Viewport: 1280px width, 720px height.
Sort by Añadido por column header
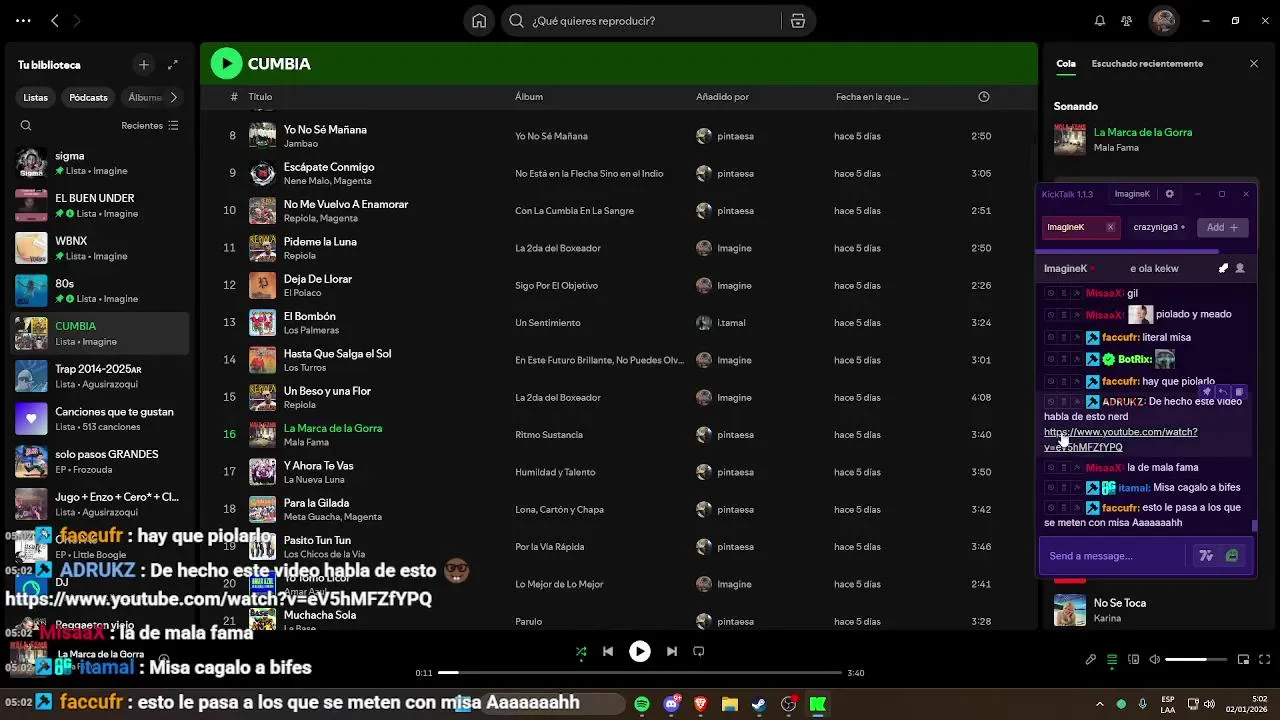click(722, 97)
